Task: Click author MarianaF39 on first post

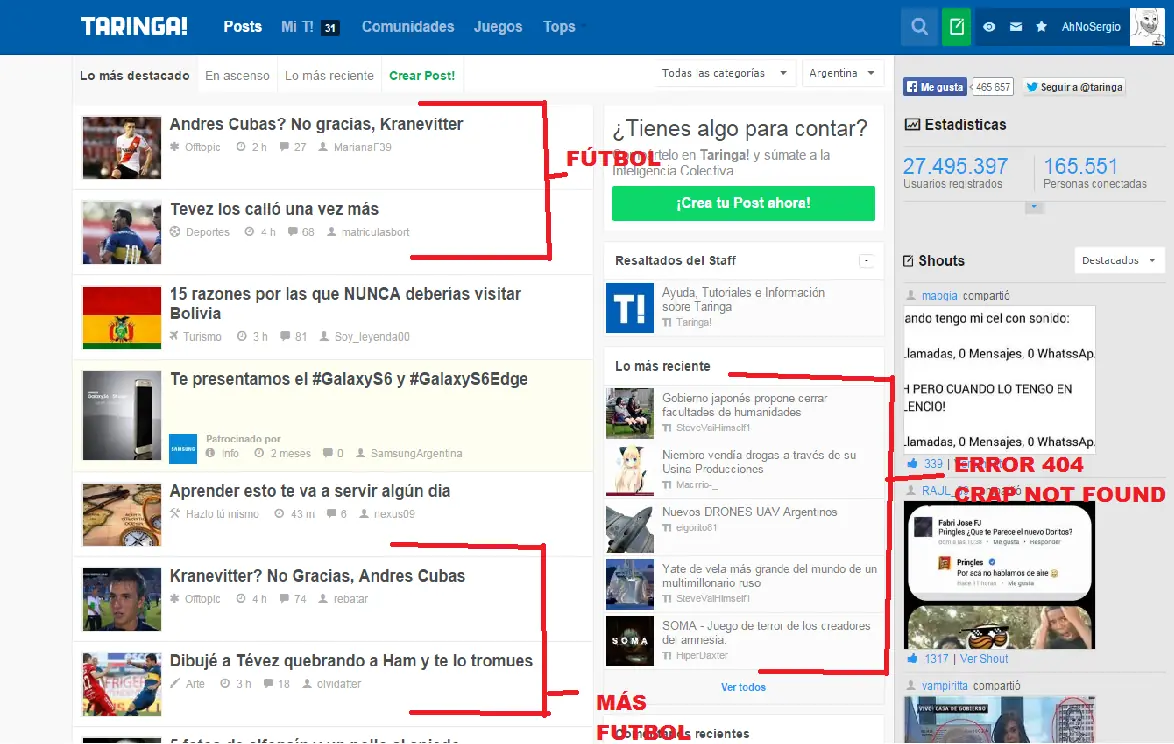Action: pos(362,147)
